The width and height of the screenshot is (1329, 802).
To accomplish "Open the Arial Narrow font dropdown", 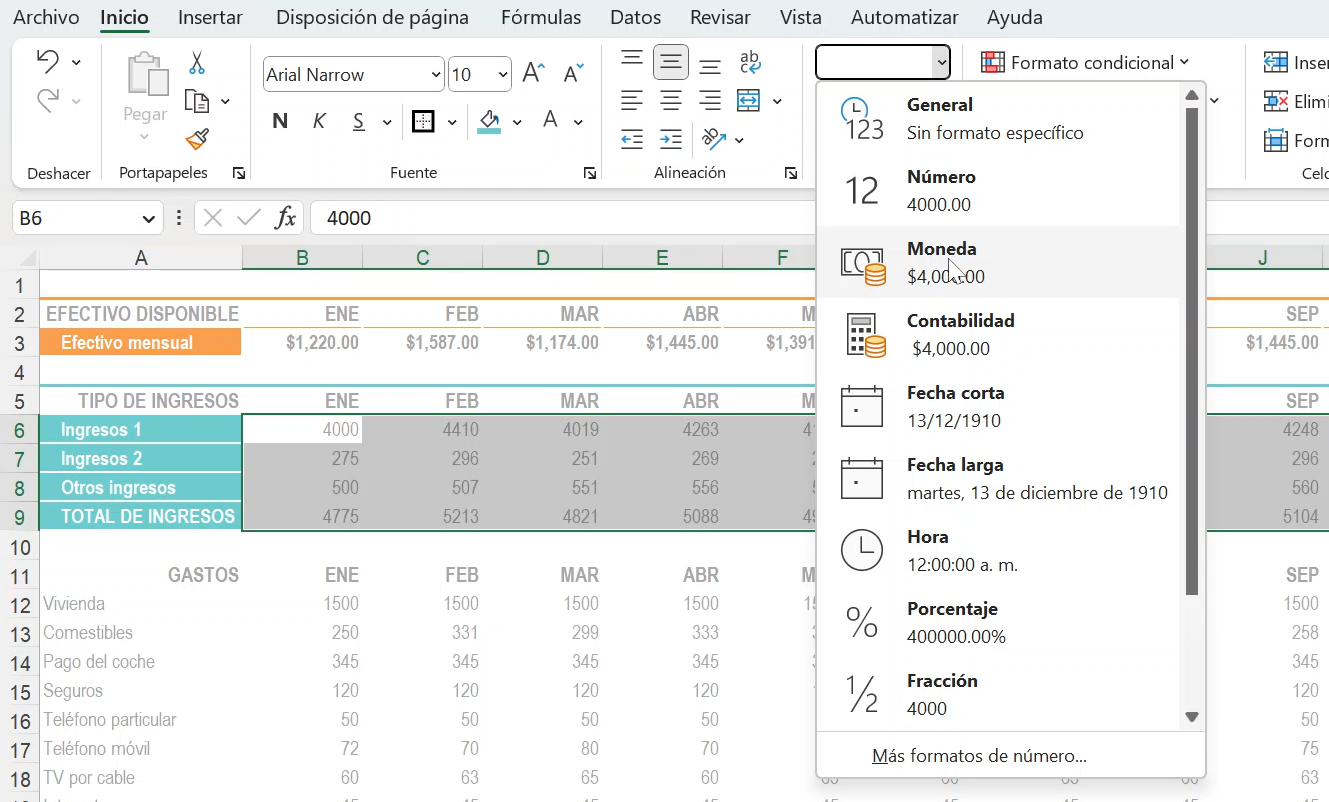I will (437, 74).
